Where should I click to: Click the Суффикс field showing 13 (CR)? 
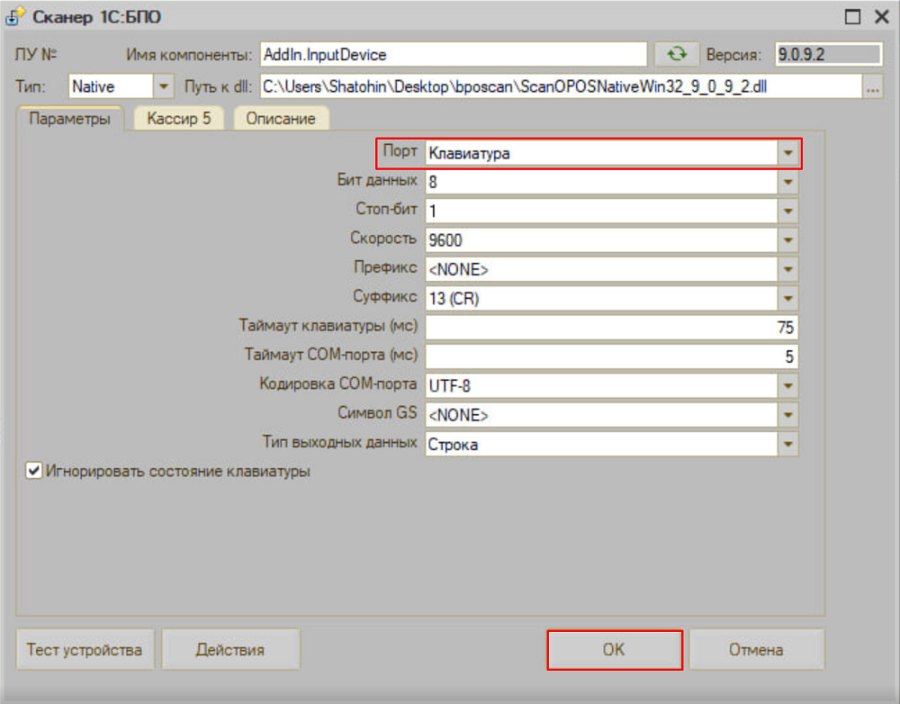tap(602, 298)
